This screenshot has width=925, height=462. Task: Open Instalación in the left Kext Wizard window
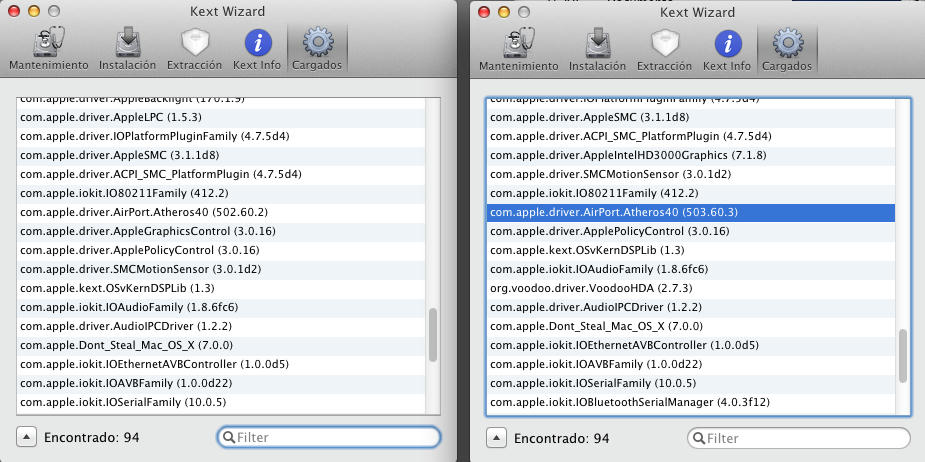tap(127, 50)
